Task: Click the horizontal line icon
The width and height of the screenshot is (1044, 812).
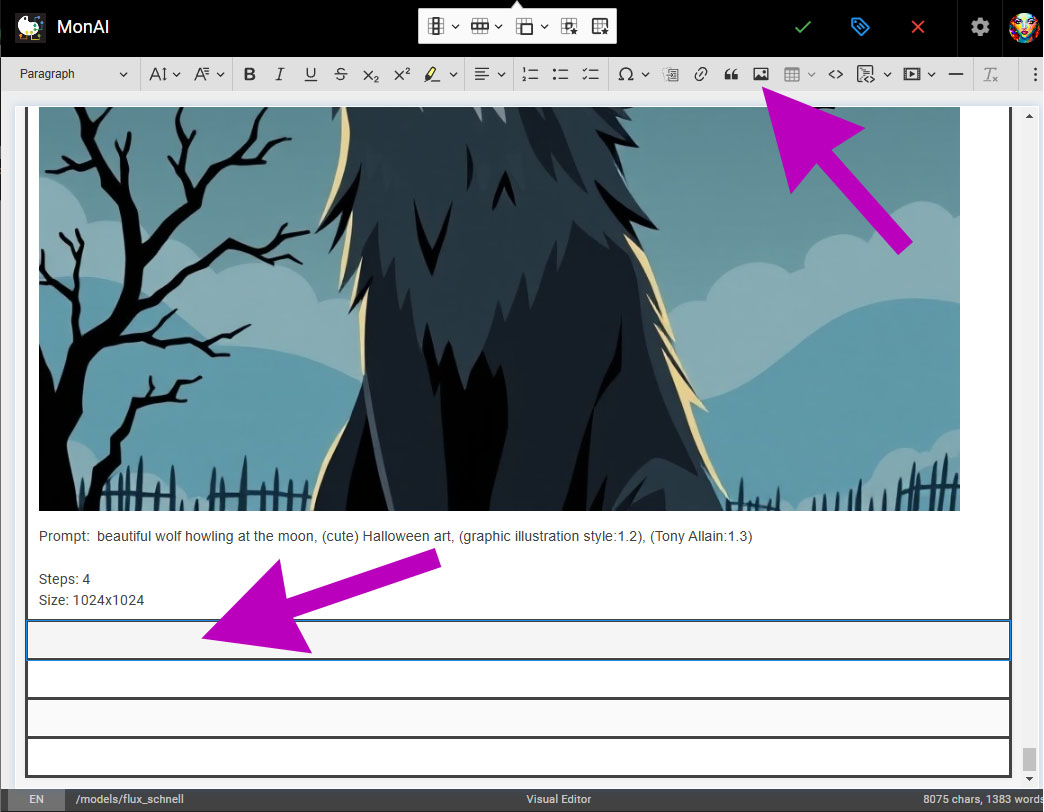Action: pyautogui.click(x=955, y=74)
